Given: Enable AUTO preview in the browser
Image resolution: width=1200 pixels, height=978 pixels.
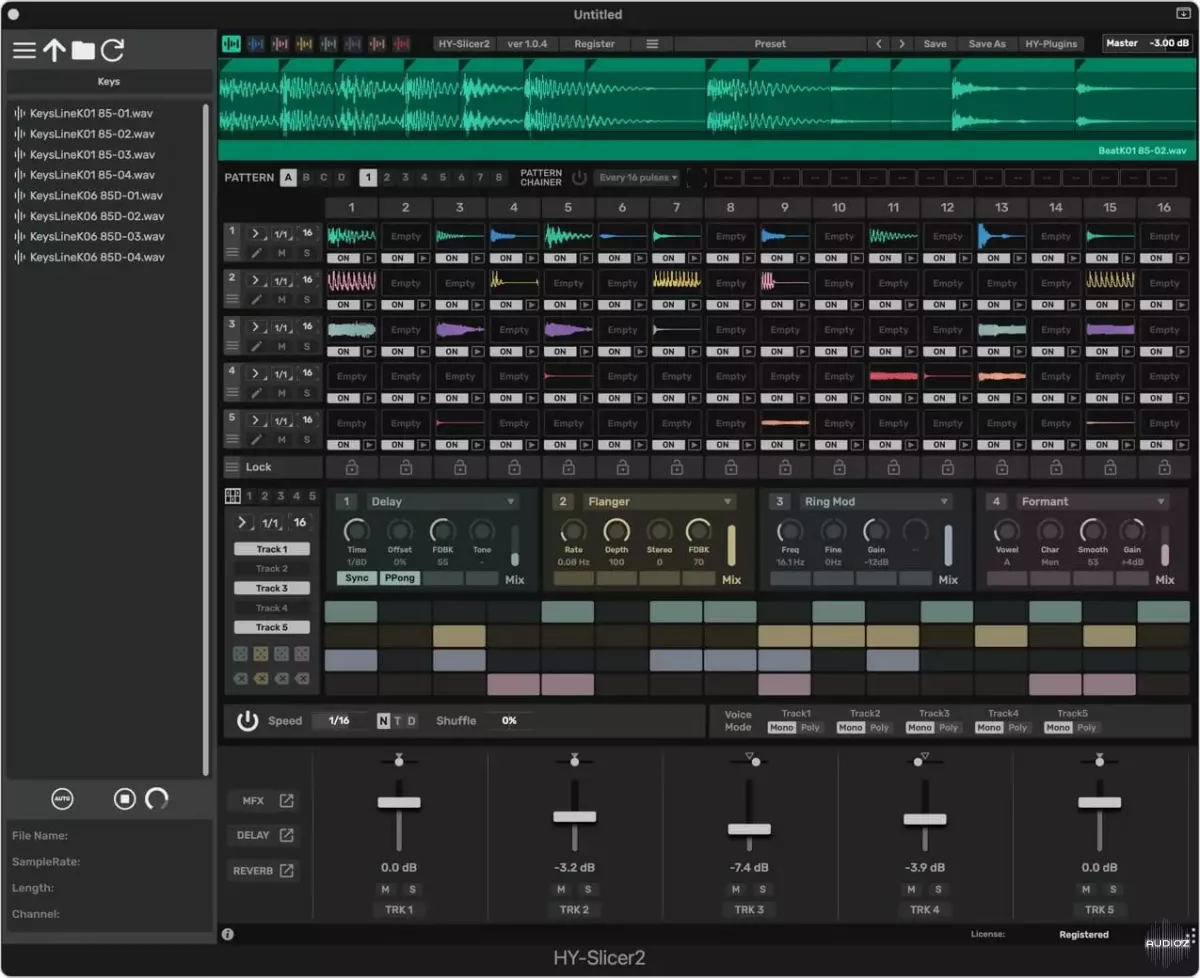Looking at the screenshot, I should 62,799.
